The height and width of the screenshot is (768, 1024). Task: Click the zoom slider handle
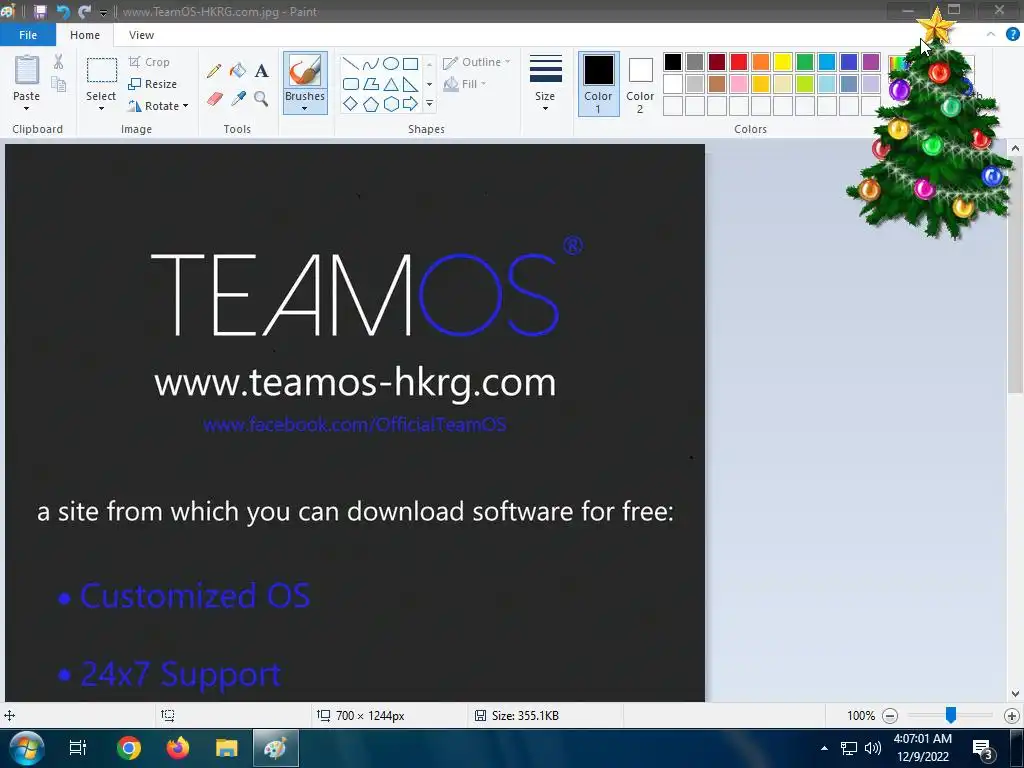[x=951, y=715]
